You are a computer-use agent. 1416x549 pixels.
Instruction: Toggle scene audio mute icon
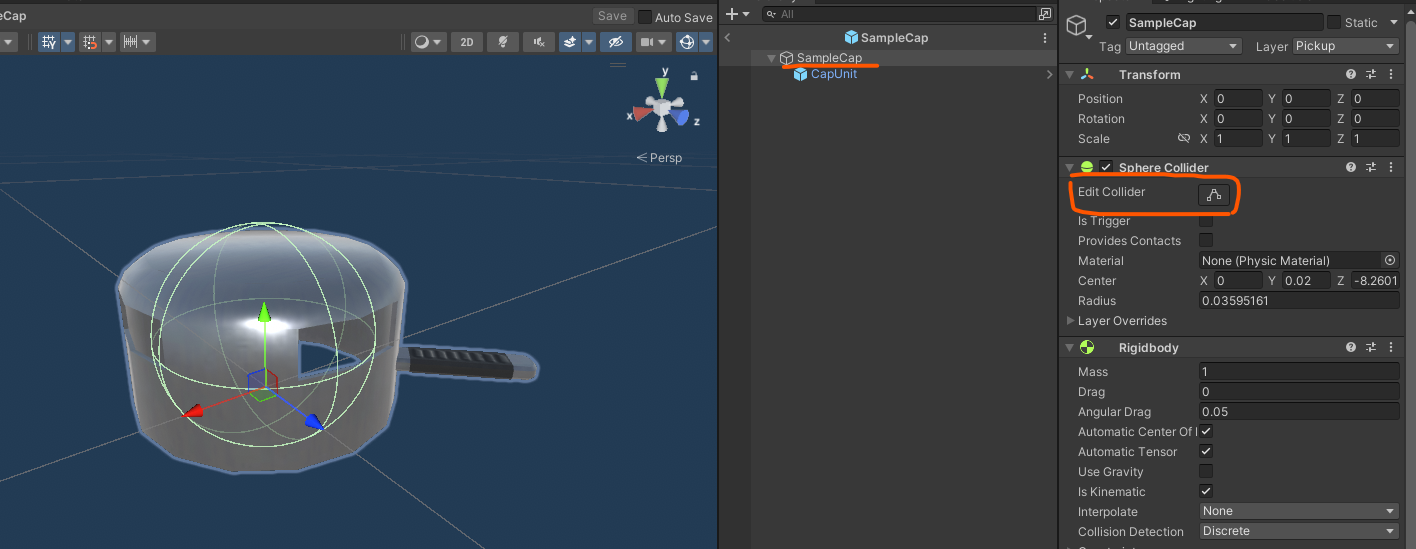pos(539,42)
